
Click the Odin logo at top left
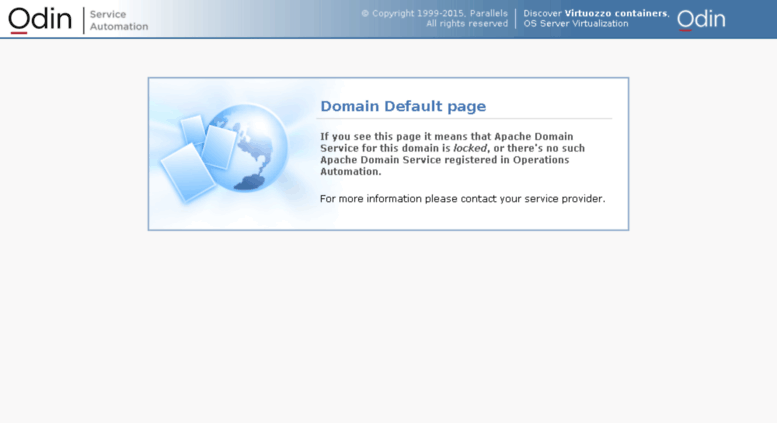click(x=40, y=19)
